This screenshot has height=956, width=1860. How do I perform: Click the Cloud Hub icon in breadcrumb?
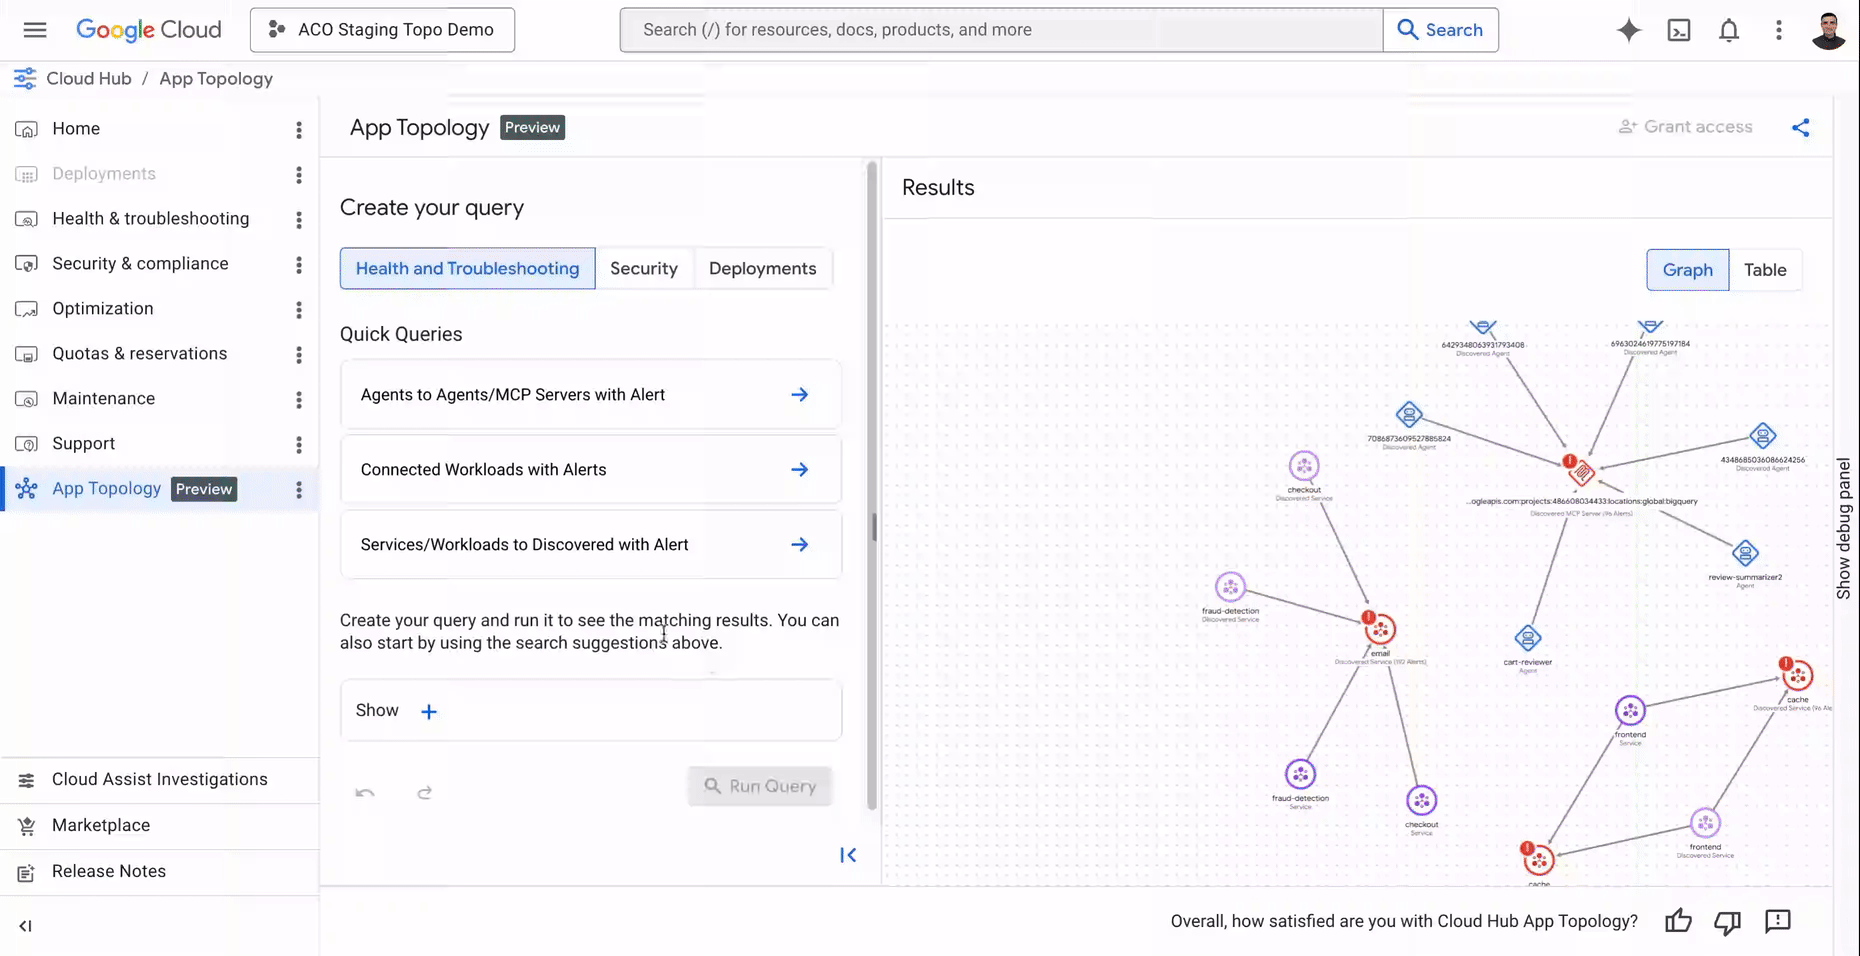pos(25,78)
